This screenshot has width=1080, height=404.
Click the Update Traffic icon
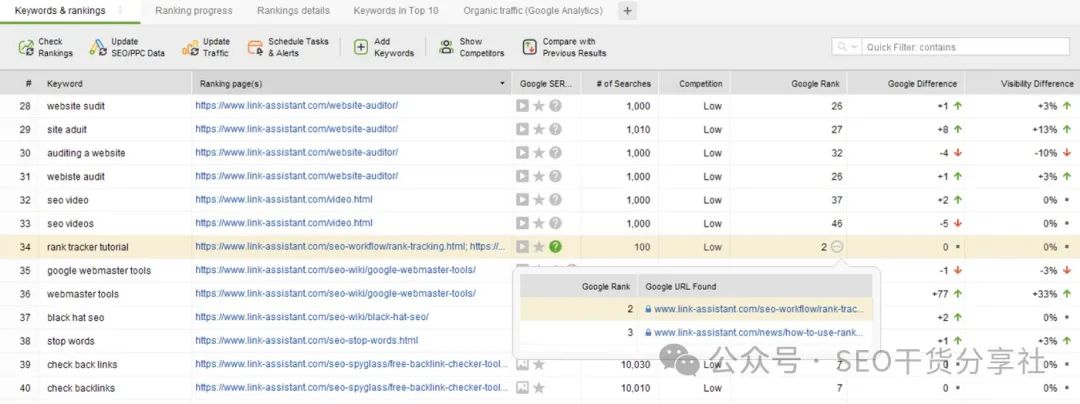pos(190,47)
